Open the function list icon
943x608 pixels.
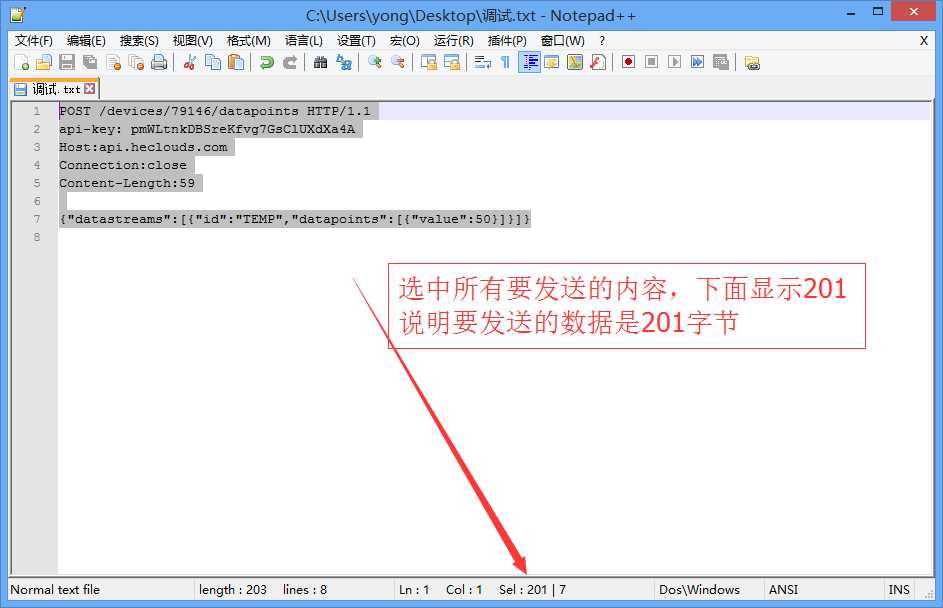pyautogui.click(x=598, y=63)
